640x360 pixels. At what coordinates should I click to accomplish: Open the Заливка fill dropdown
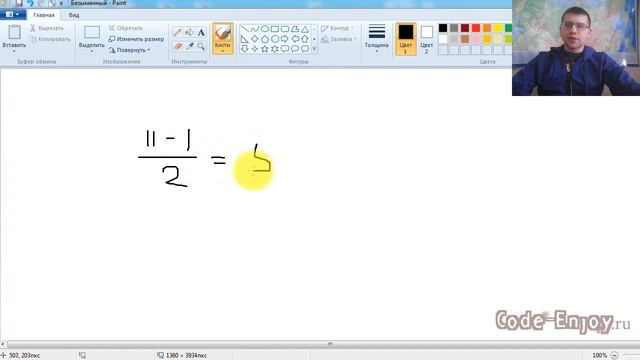click(x=339, y=39)
